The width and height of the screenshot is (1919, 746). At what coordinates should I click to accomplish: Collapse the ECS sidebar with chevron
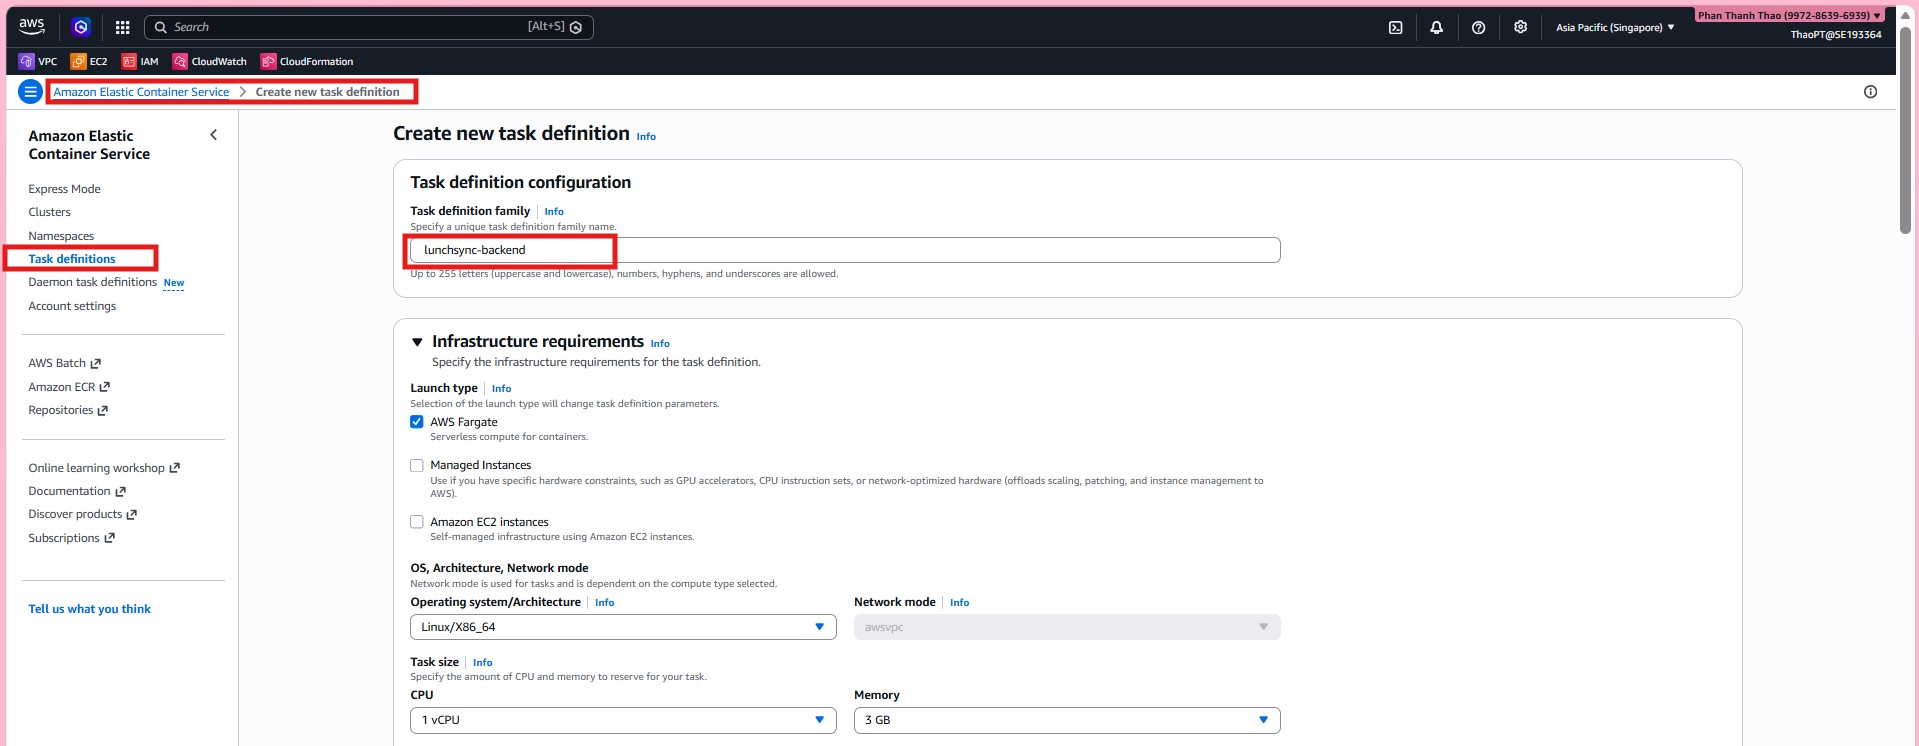click(x=213, y=135)
